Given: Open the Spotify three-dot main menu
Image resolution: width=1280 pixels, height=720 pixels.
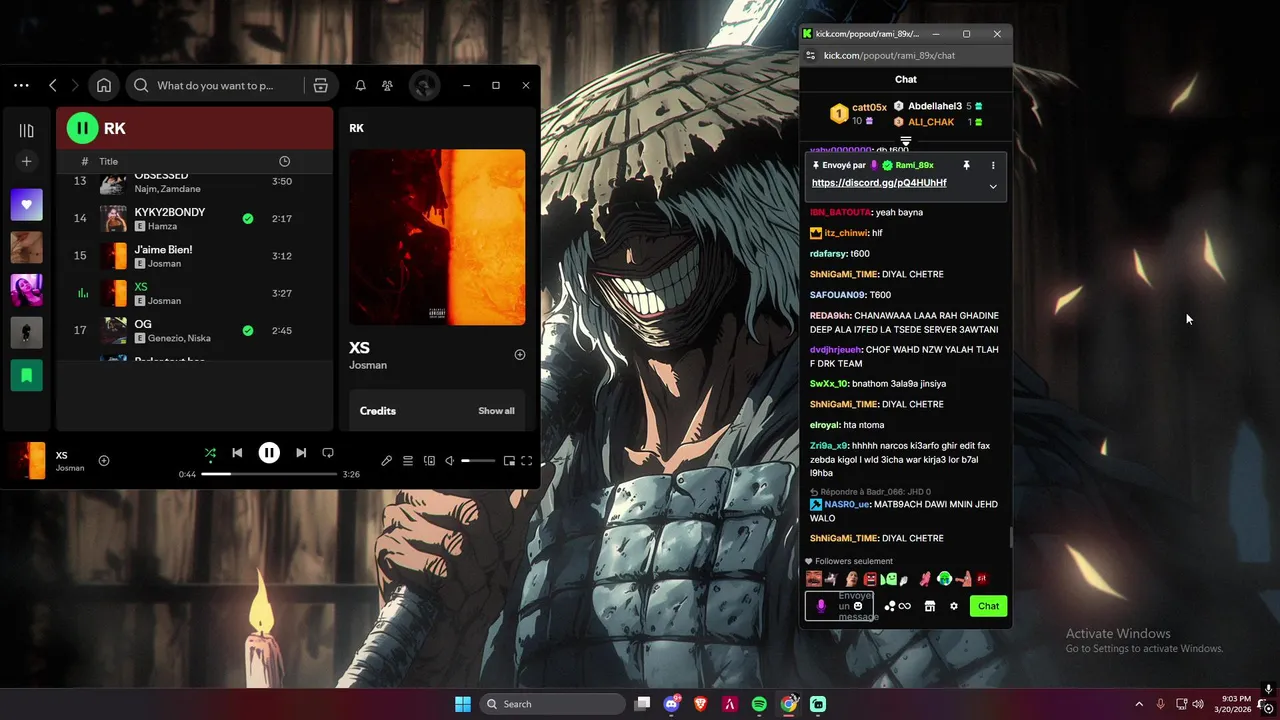Looking at the screenshot, I should [x=21, y=85].
